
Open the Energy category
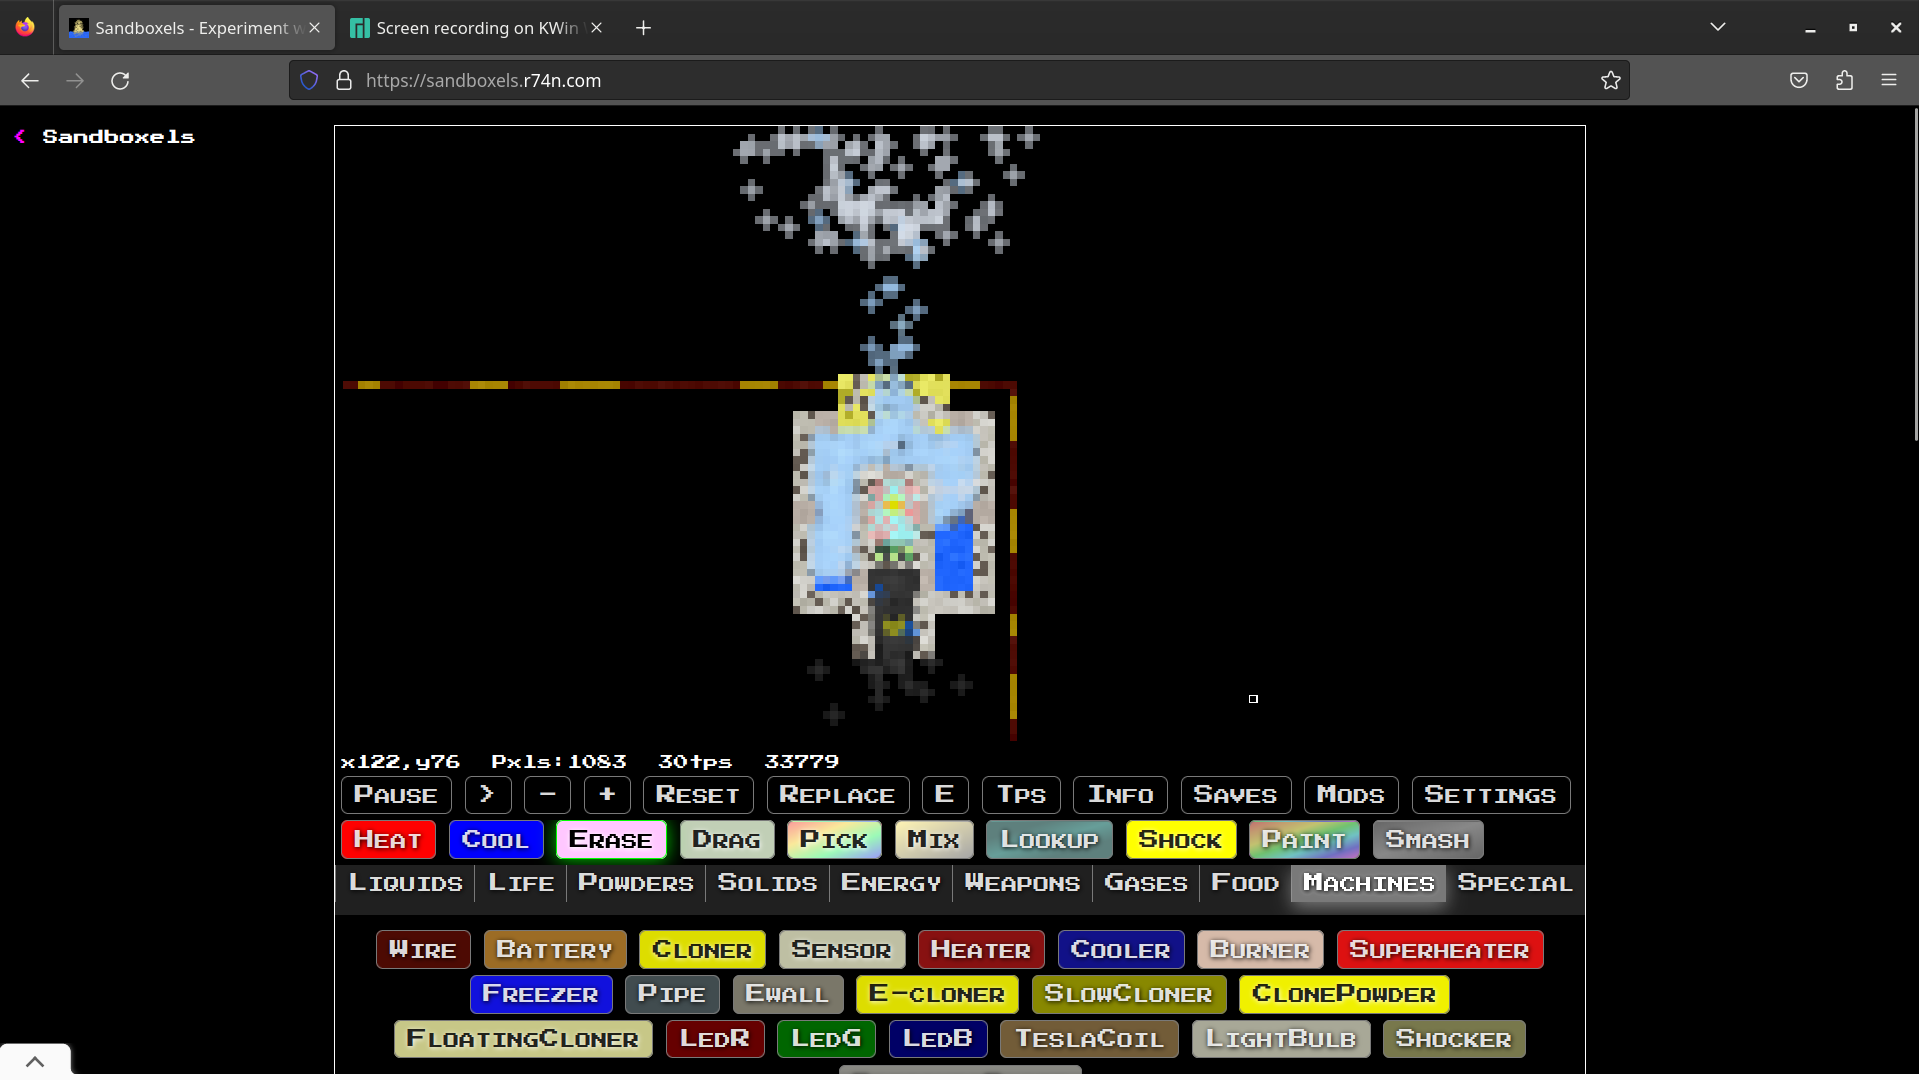point(891,884)
